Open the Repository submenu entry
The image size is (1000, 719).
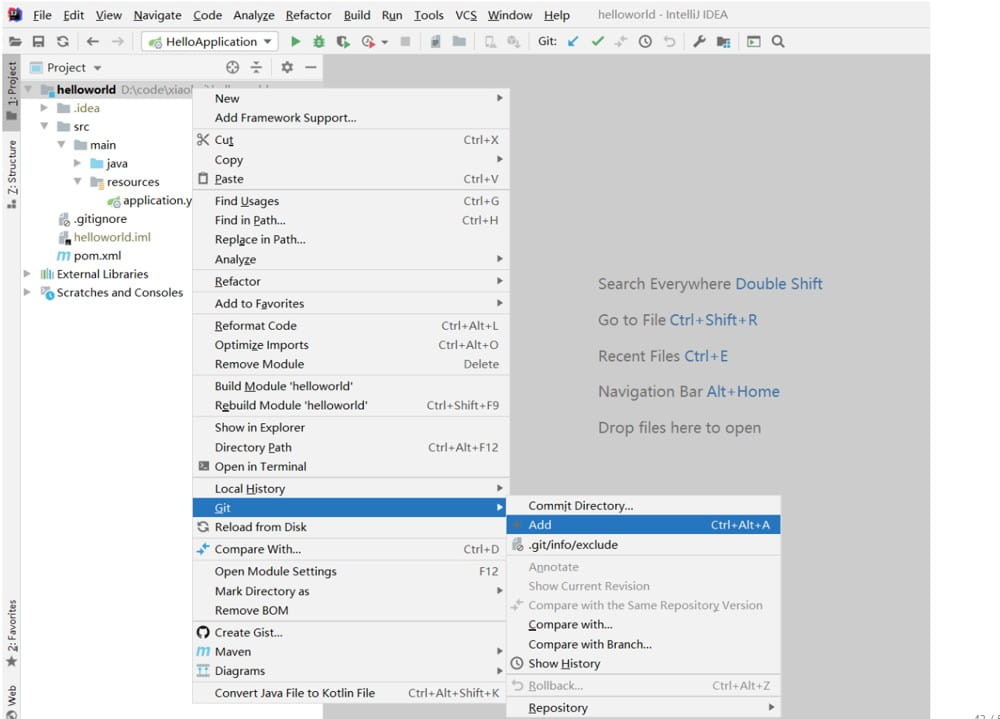pyautogui.click(x=643, y=708)
